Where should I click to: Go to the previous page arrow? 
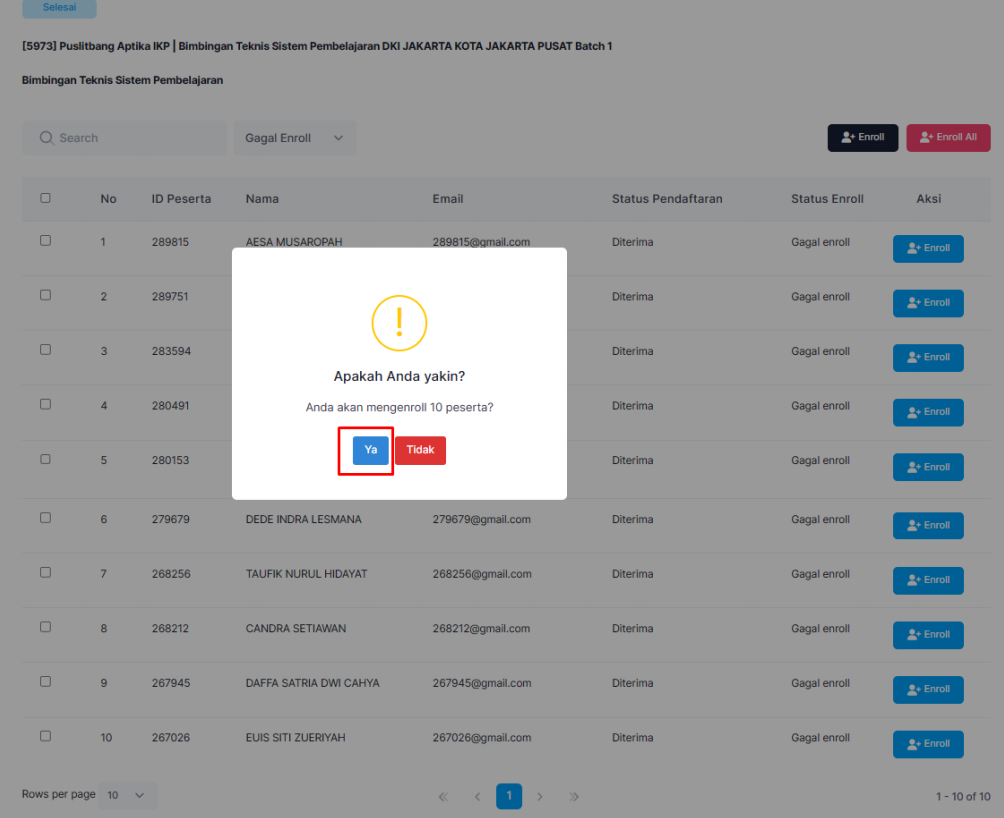(x=477, y=797)
